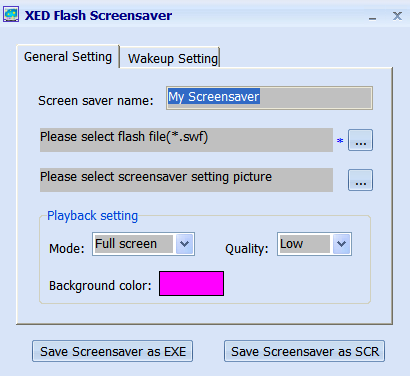Switch to the General Setting tab
Viewport: 410px width, 376px height.
coord(68,57)
